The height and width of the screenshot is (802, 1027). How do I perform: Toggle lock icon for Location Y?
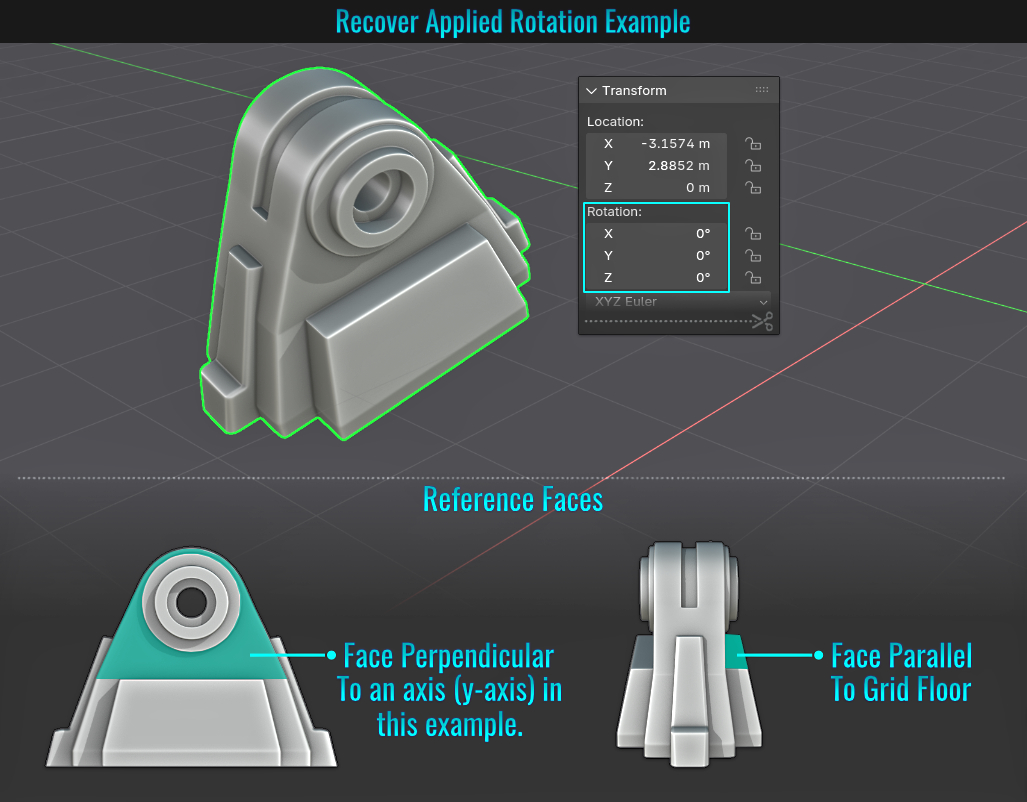(754, 166)
